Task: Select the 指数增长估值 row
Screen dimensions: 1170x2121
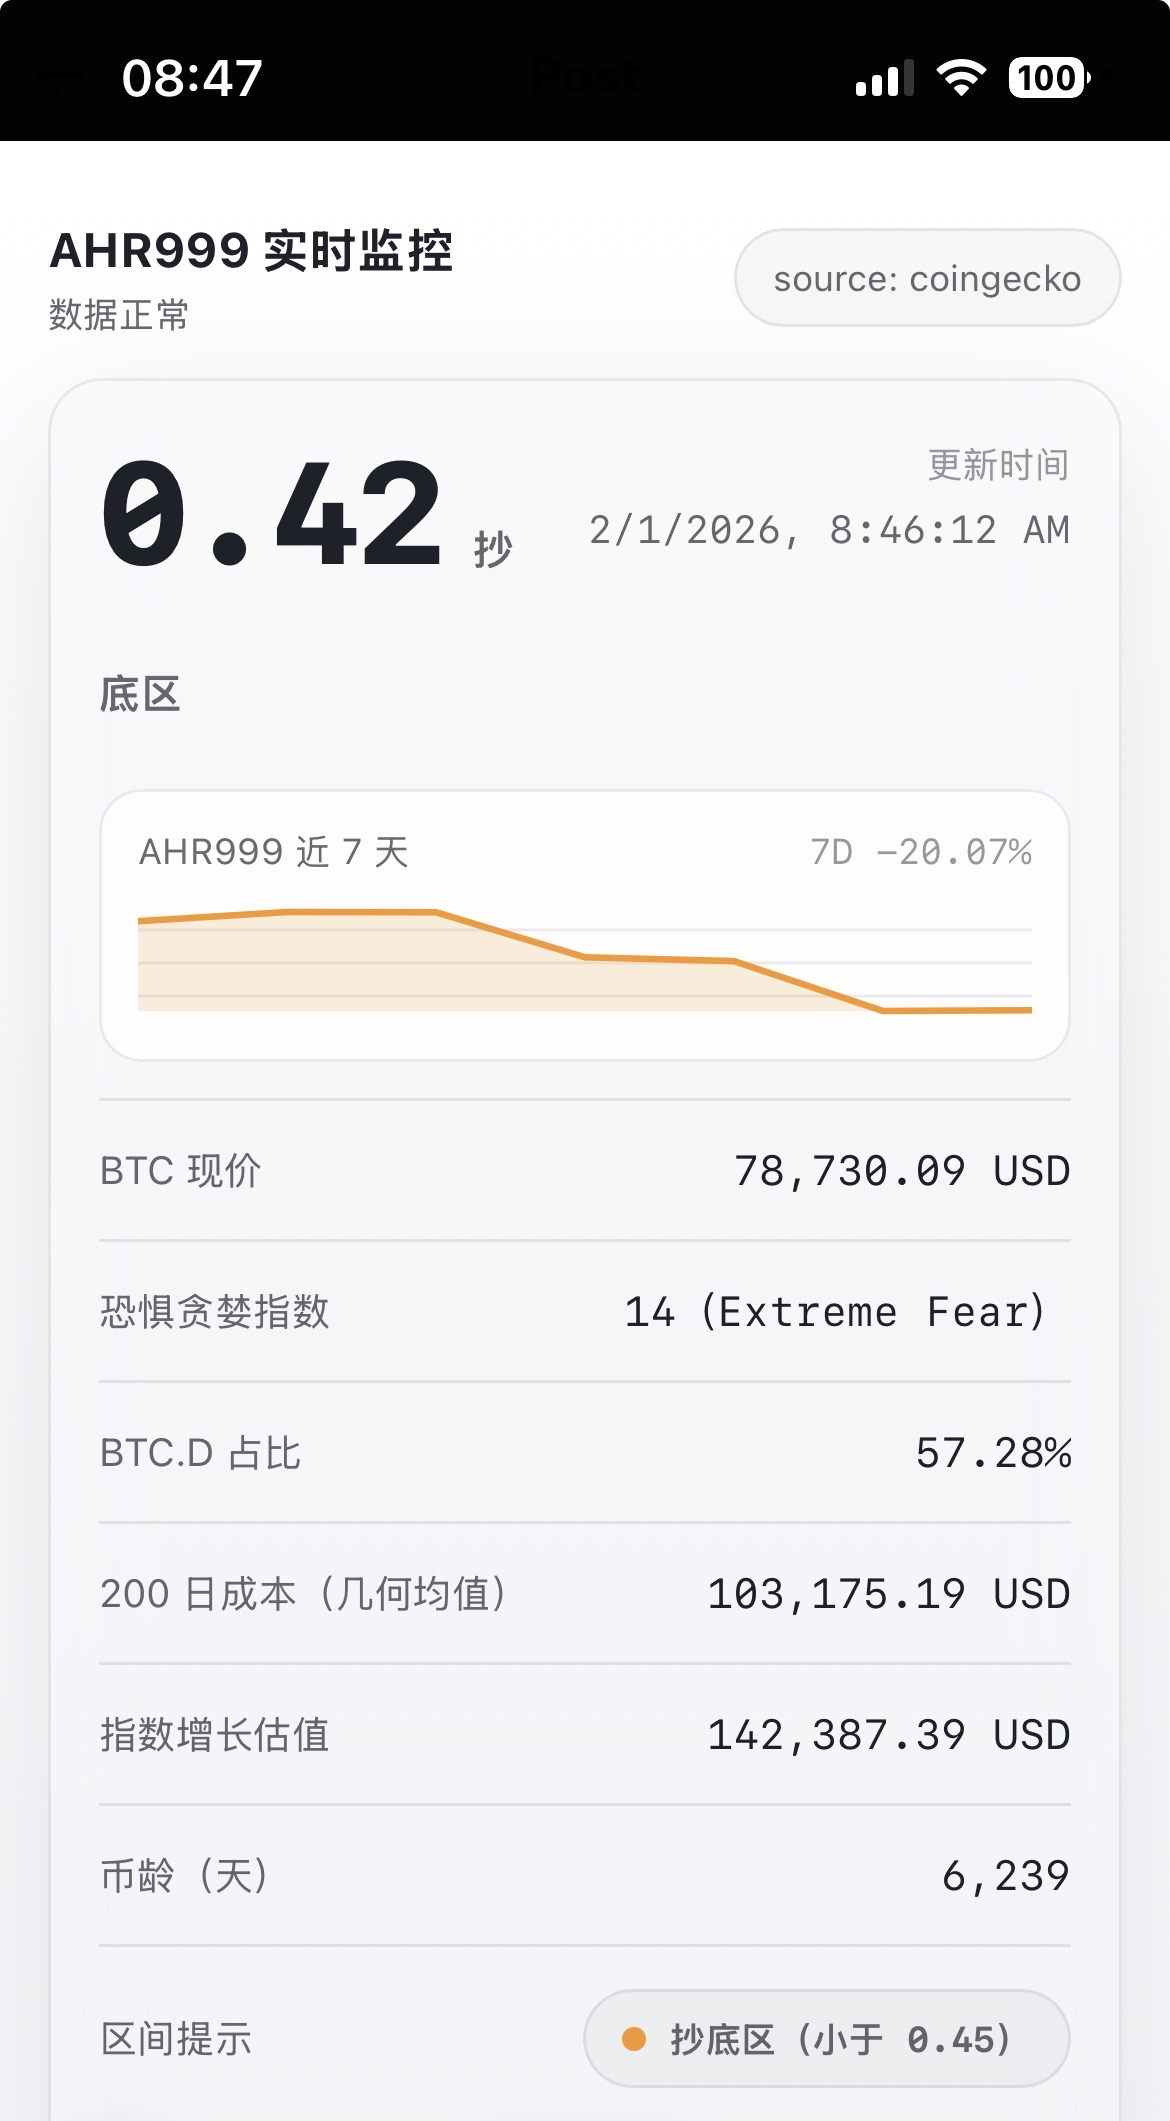Action: 585,1735
